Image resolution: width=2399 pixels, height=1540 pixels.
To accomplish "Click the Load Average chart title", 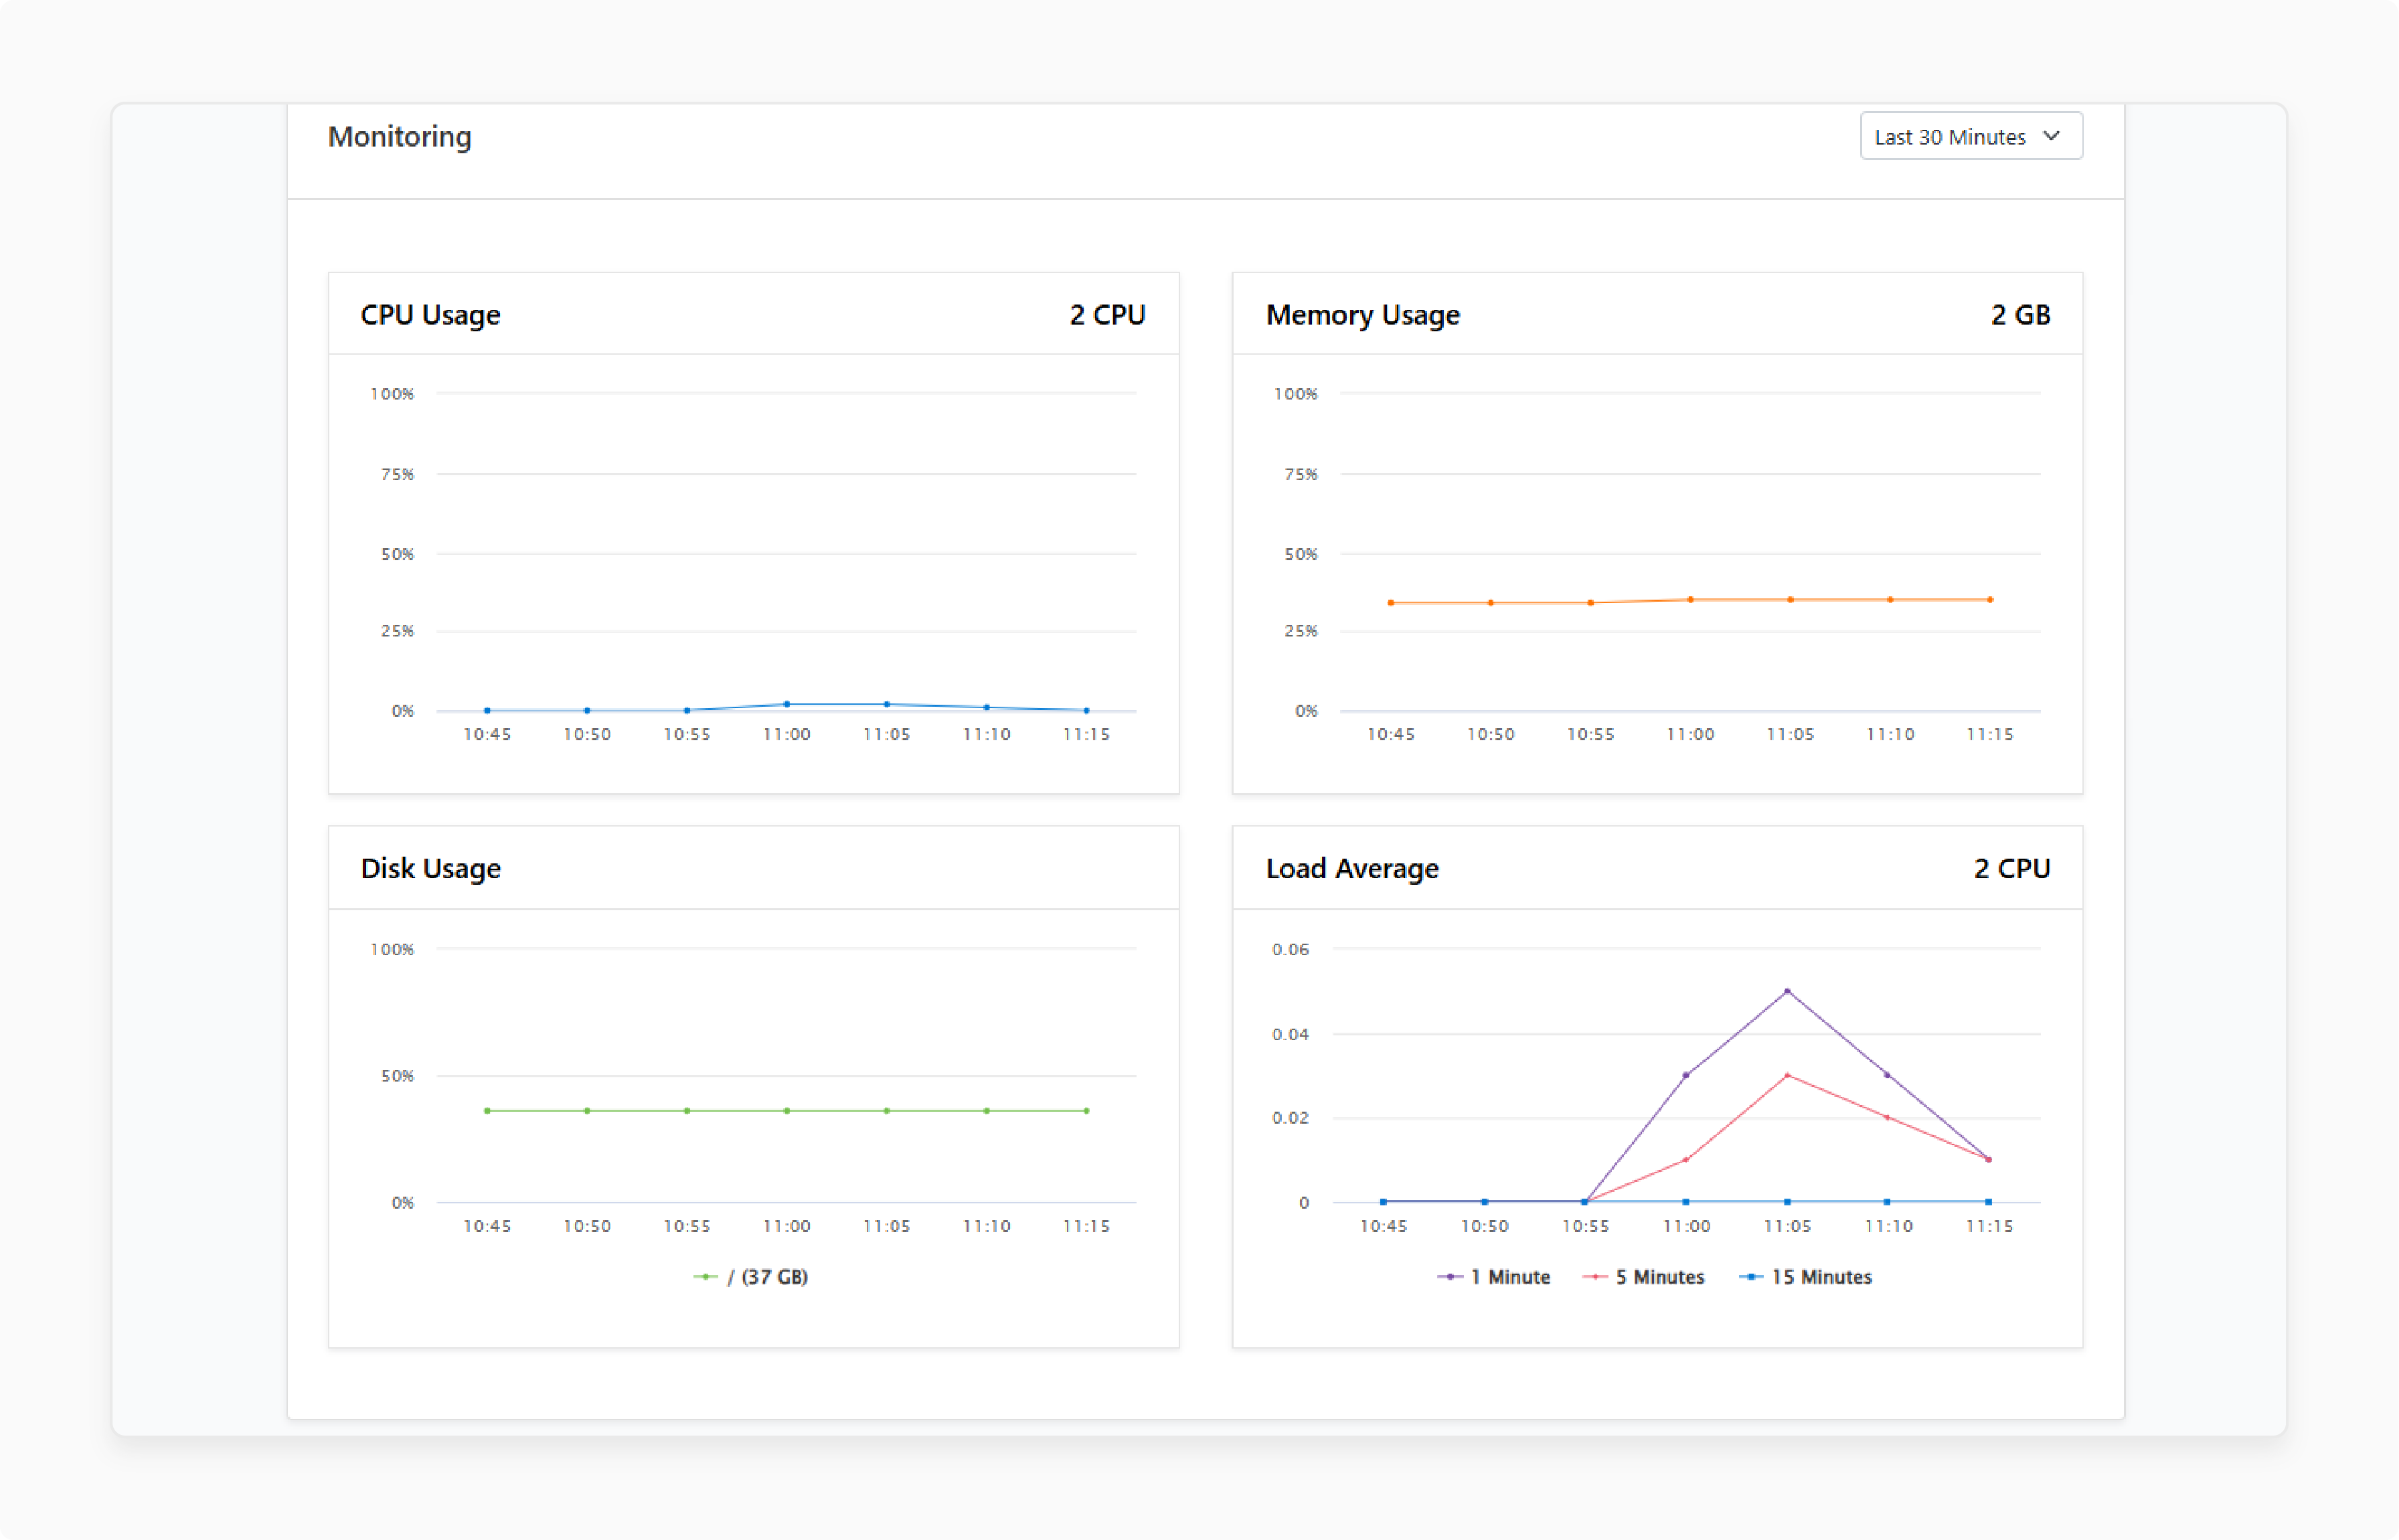I will [x=1352, y=868].
